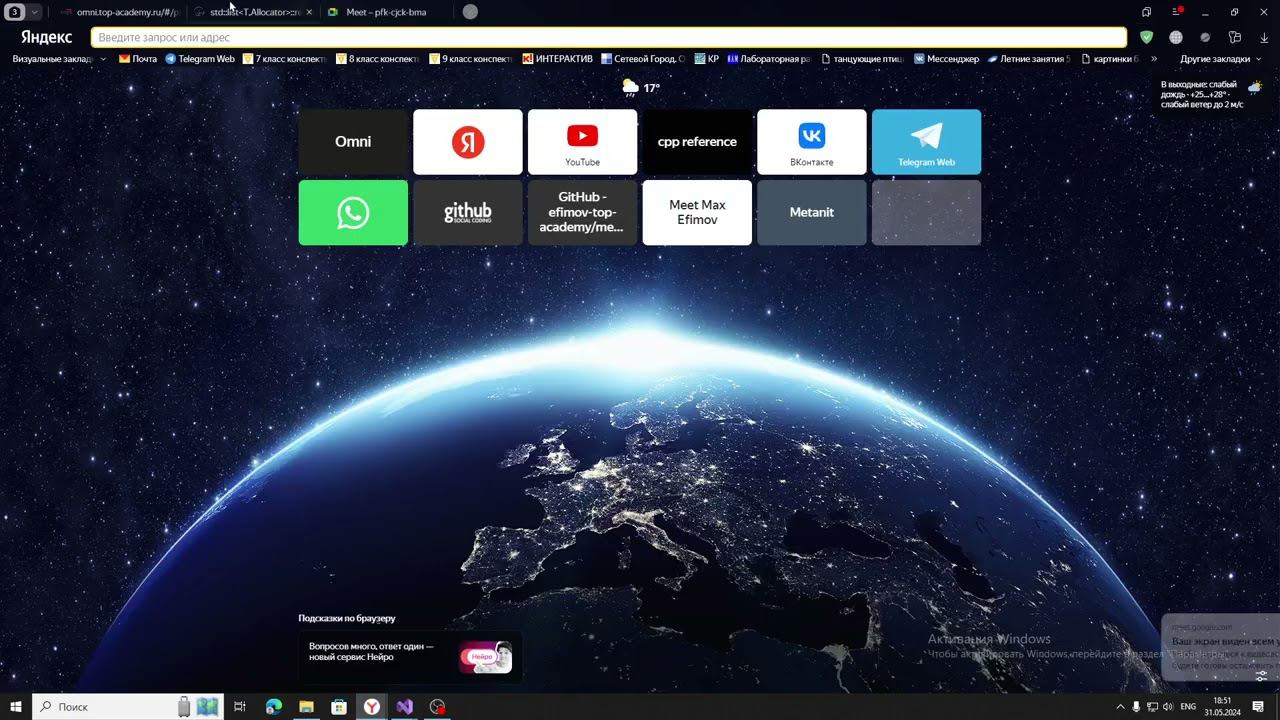The image size is (1280, 720).
Task: Open the Metanit speed dial tile
Action: coord(812,212)
